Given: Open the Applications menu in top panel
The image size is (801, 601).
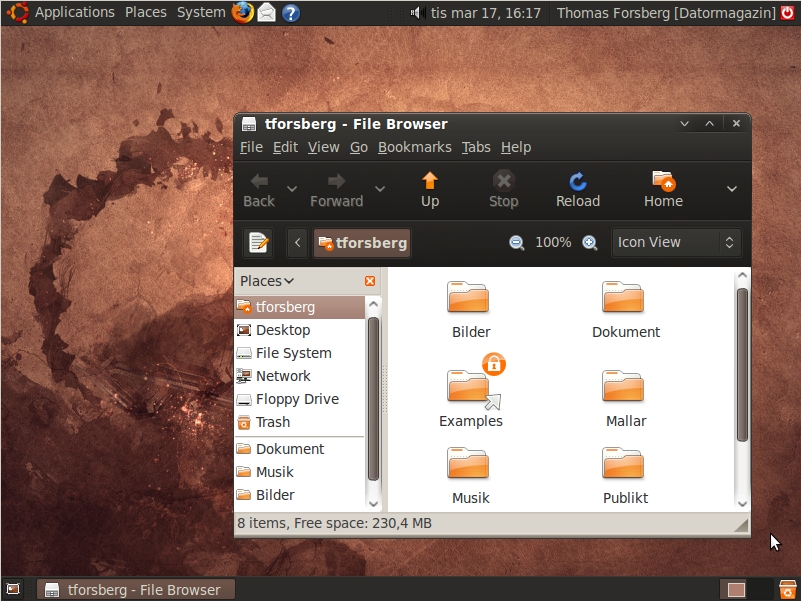Looking at the screenshot, I should tap(75, 12).
